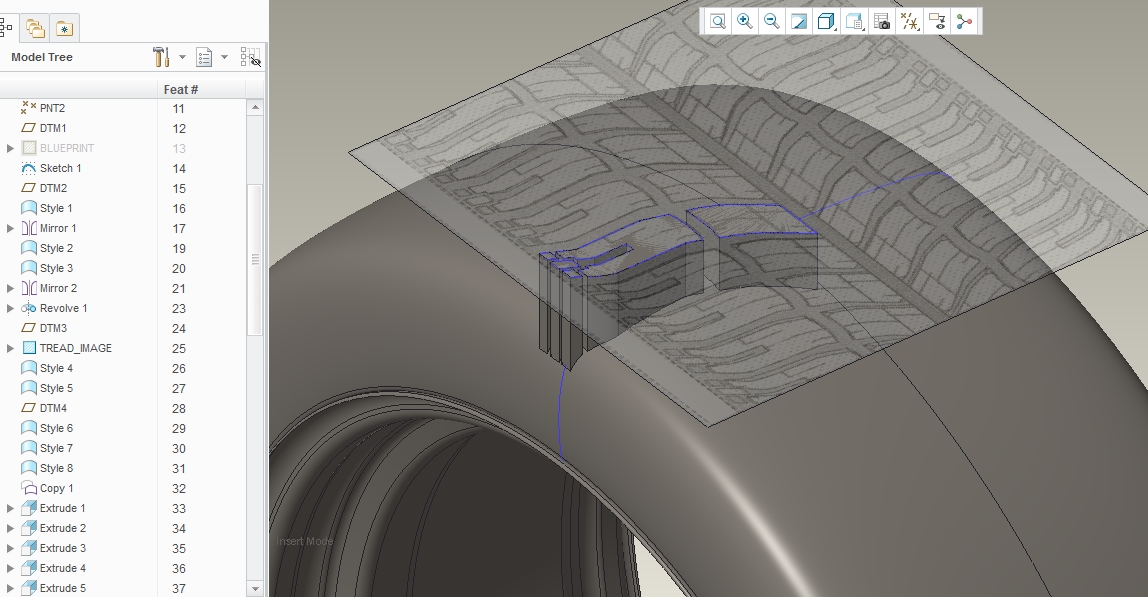Click the TREAD_IMAGE feature icon
The width and height of the screenshot is (1148, 597).
coord(29,348)
